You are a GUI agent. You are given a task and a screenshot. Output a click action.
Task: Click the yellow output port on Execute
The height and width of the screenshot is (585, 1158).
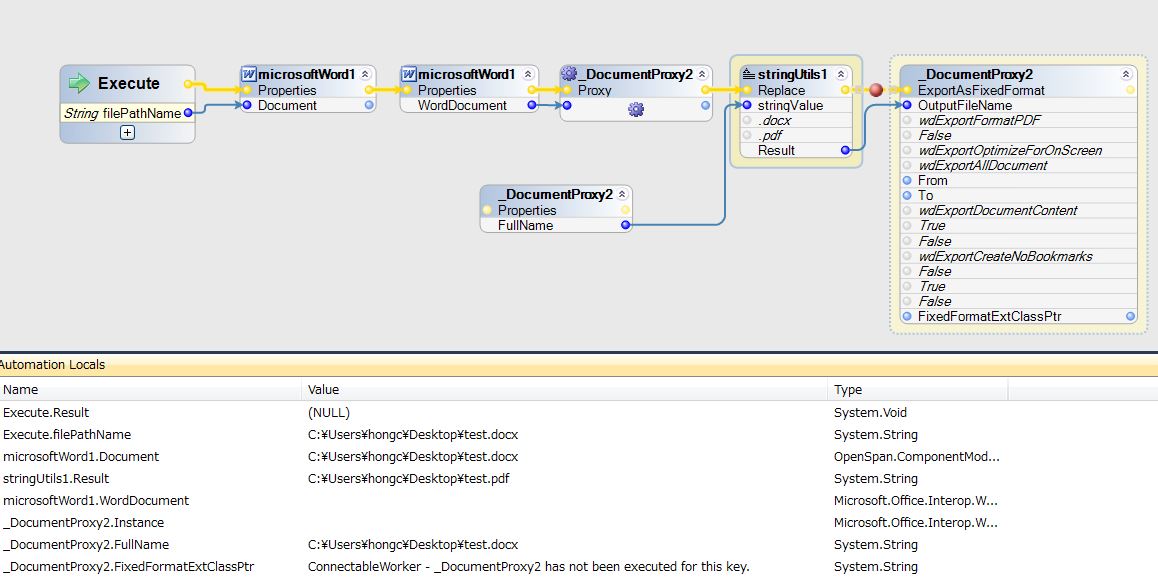click(188, 84)
